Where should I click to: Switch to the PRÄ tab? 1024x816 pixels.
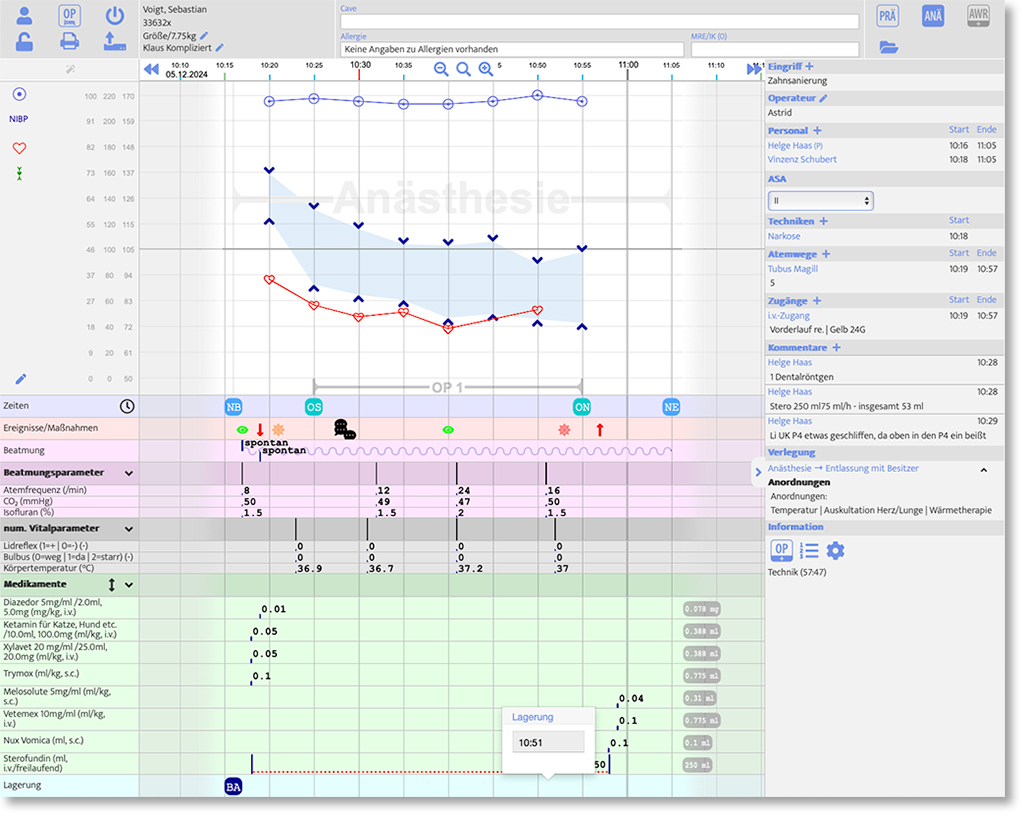pos(887,15)
